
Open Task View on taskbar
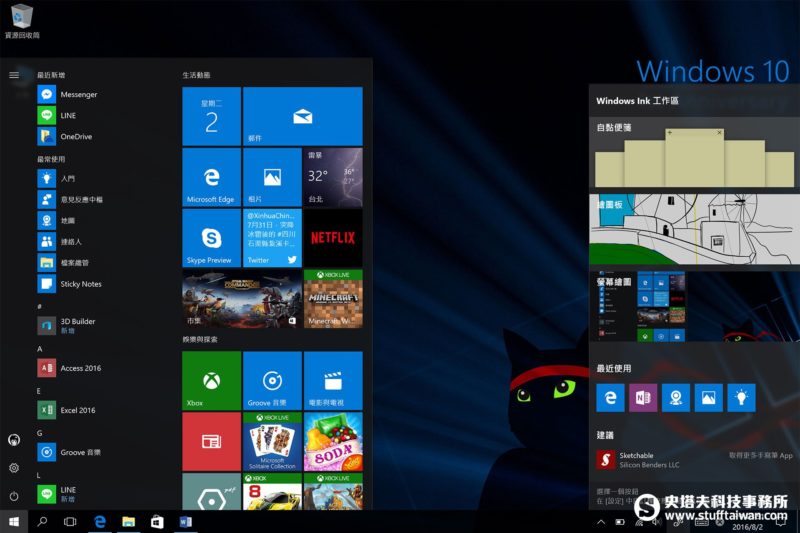(70, 521)
